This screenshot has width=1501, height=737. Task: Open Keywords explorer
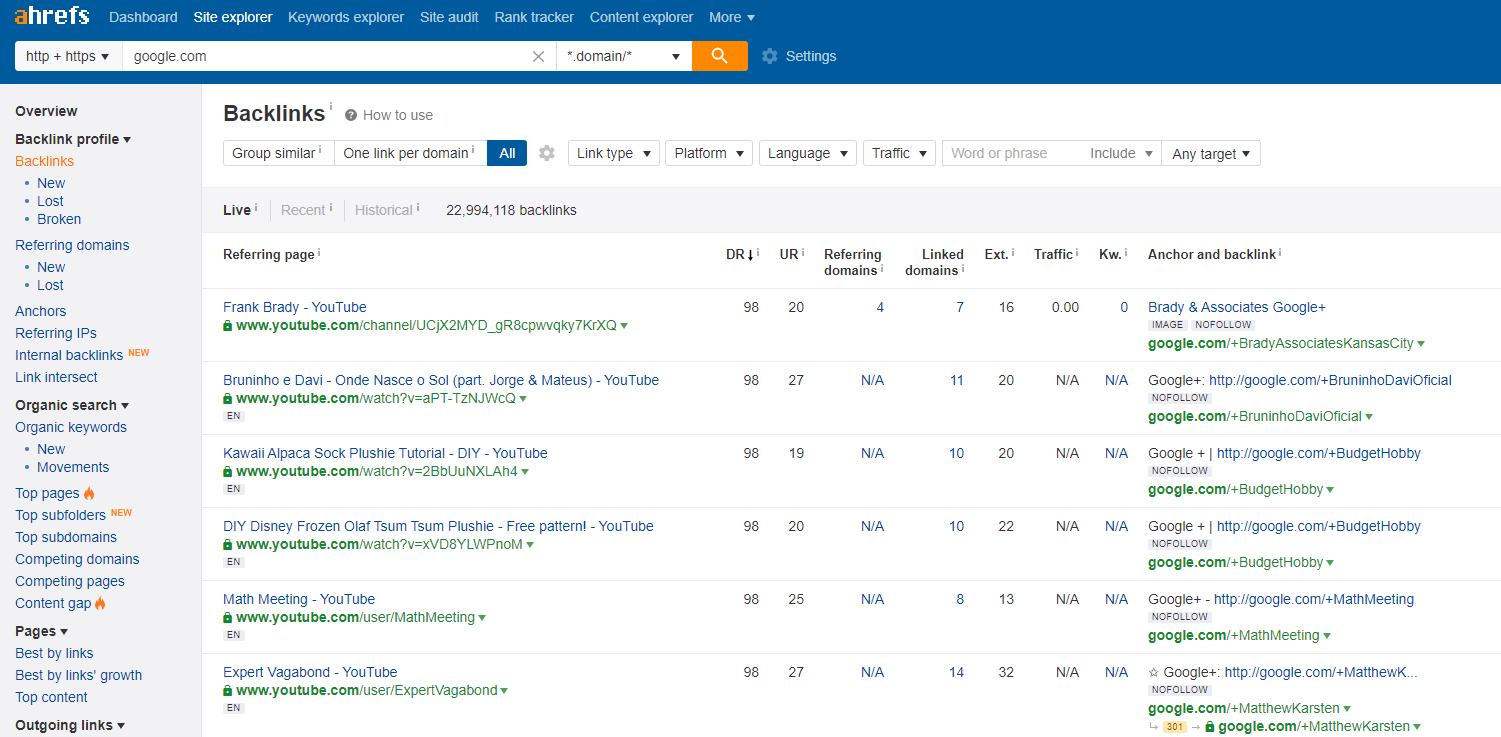(346, 17)
